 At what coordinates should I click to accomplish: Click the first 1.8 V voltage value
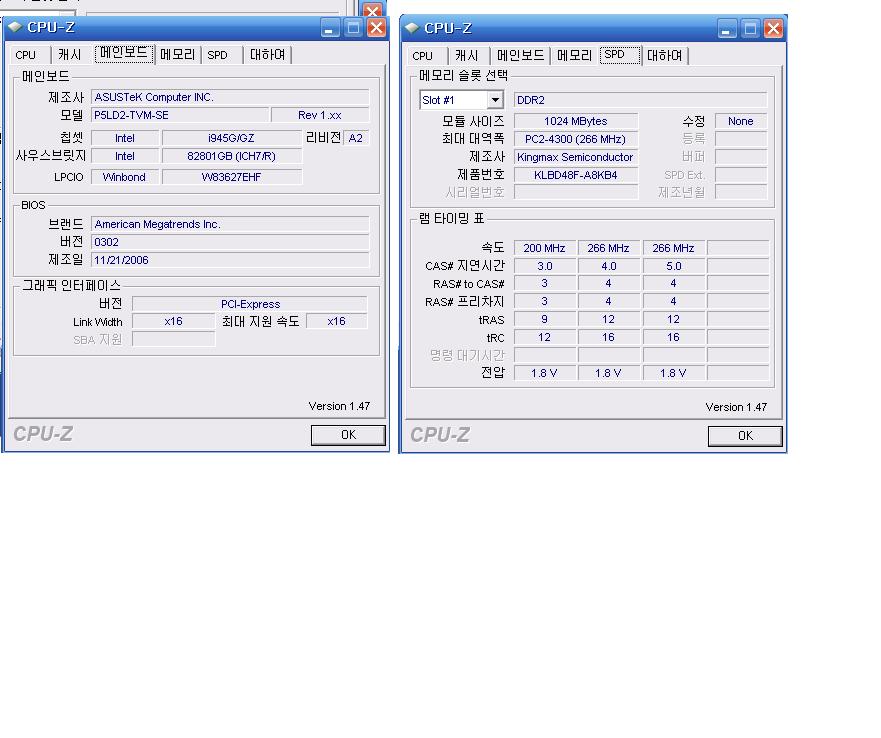[544, 373]
